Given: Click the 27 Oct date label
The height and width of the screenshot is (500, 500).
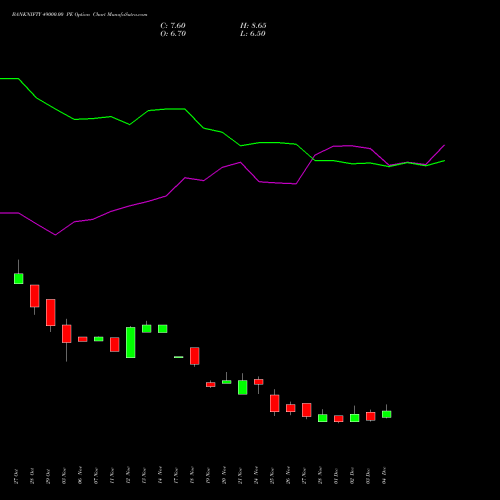Looking at the screenshot, I should click(17, 476).
